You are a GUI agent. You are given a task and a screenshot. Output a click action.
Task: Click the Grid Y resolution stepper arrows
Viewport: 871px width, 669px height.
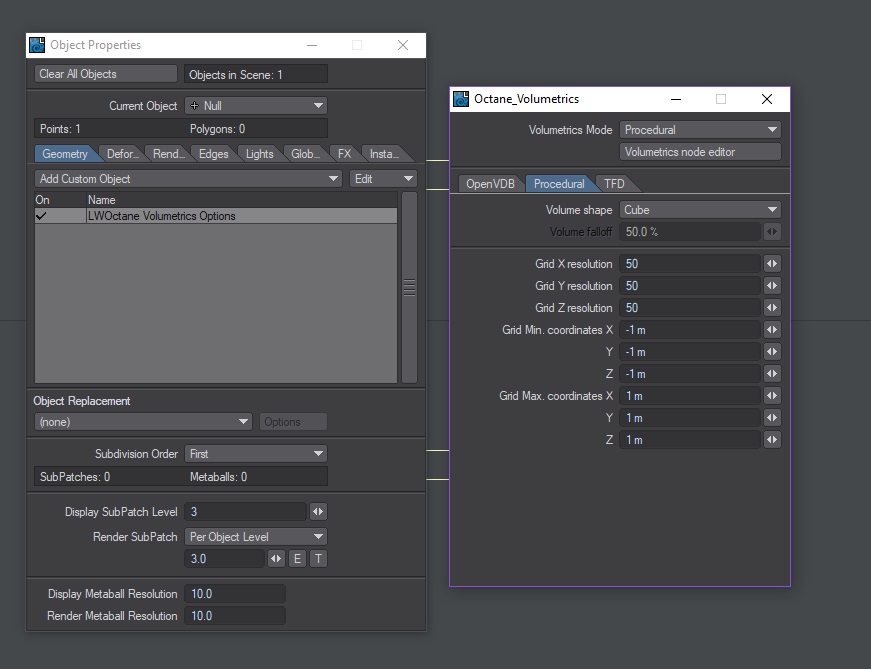[772, 286]
